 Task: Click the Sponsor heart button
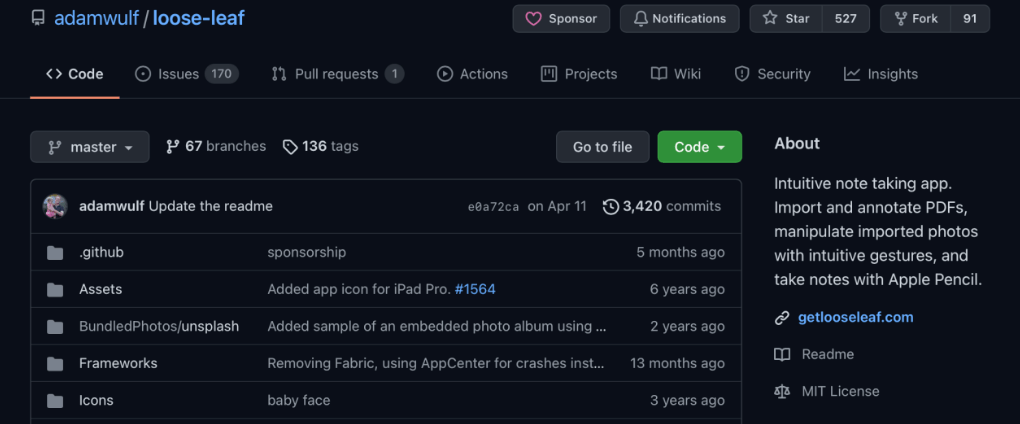560,18
